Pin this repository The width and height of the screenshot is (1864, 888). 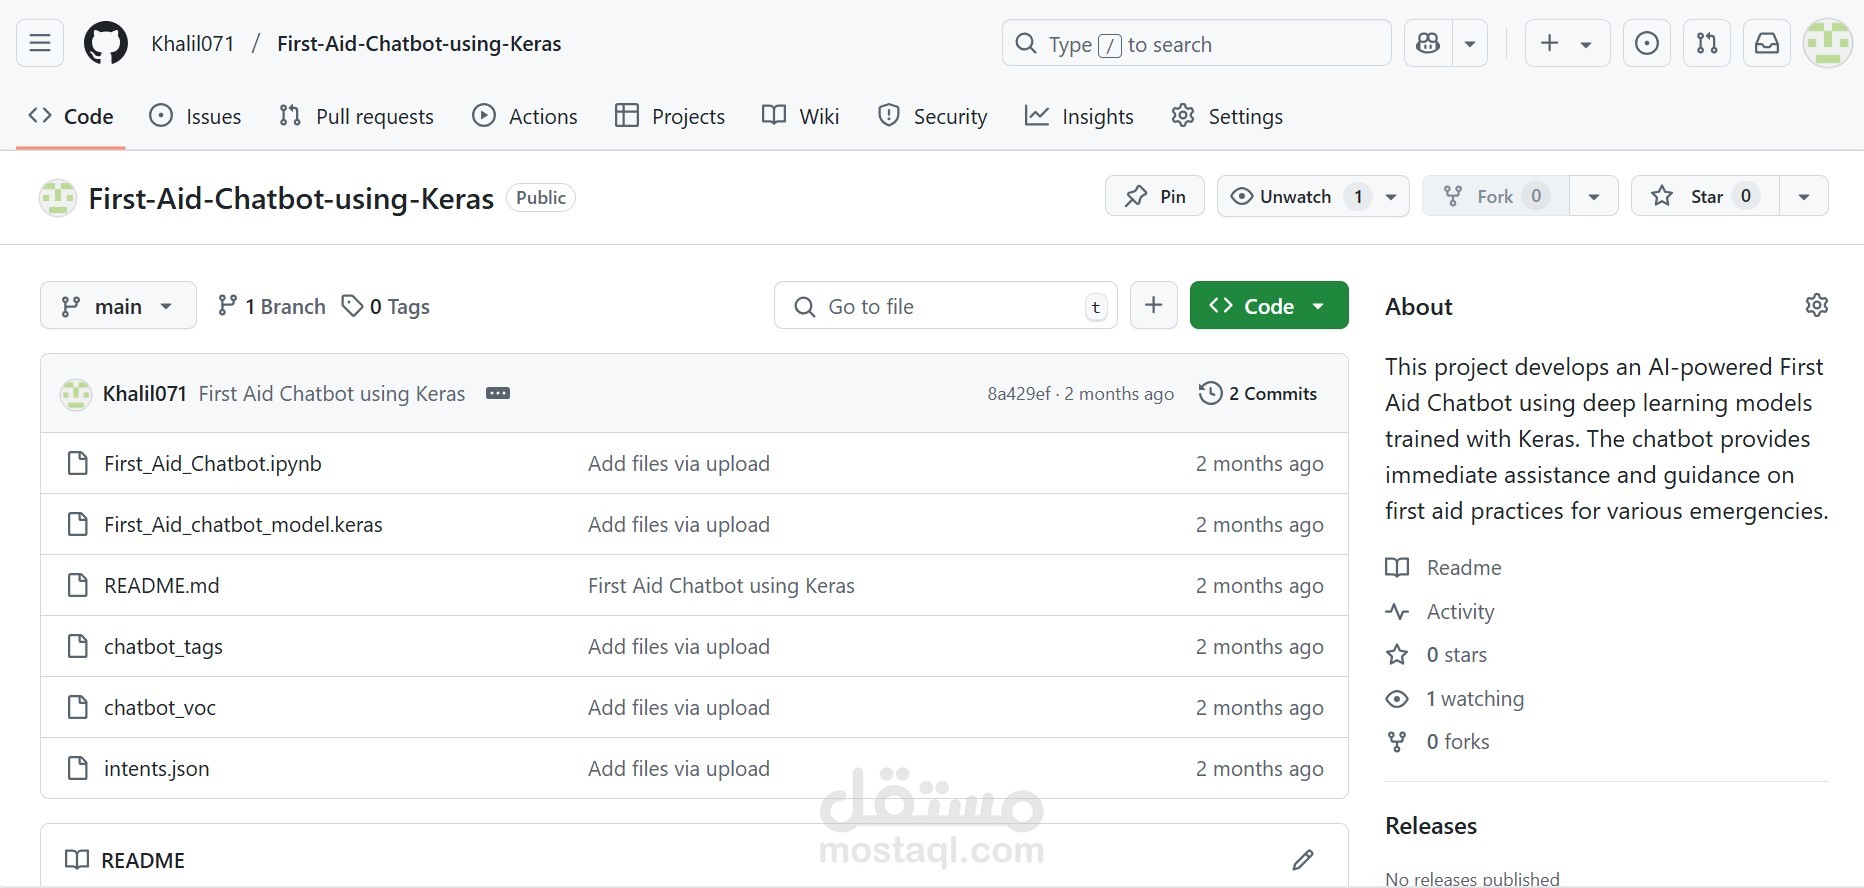pos(1155,196)
